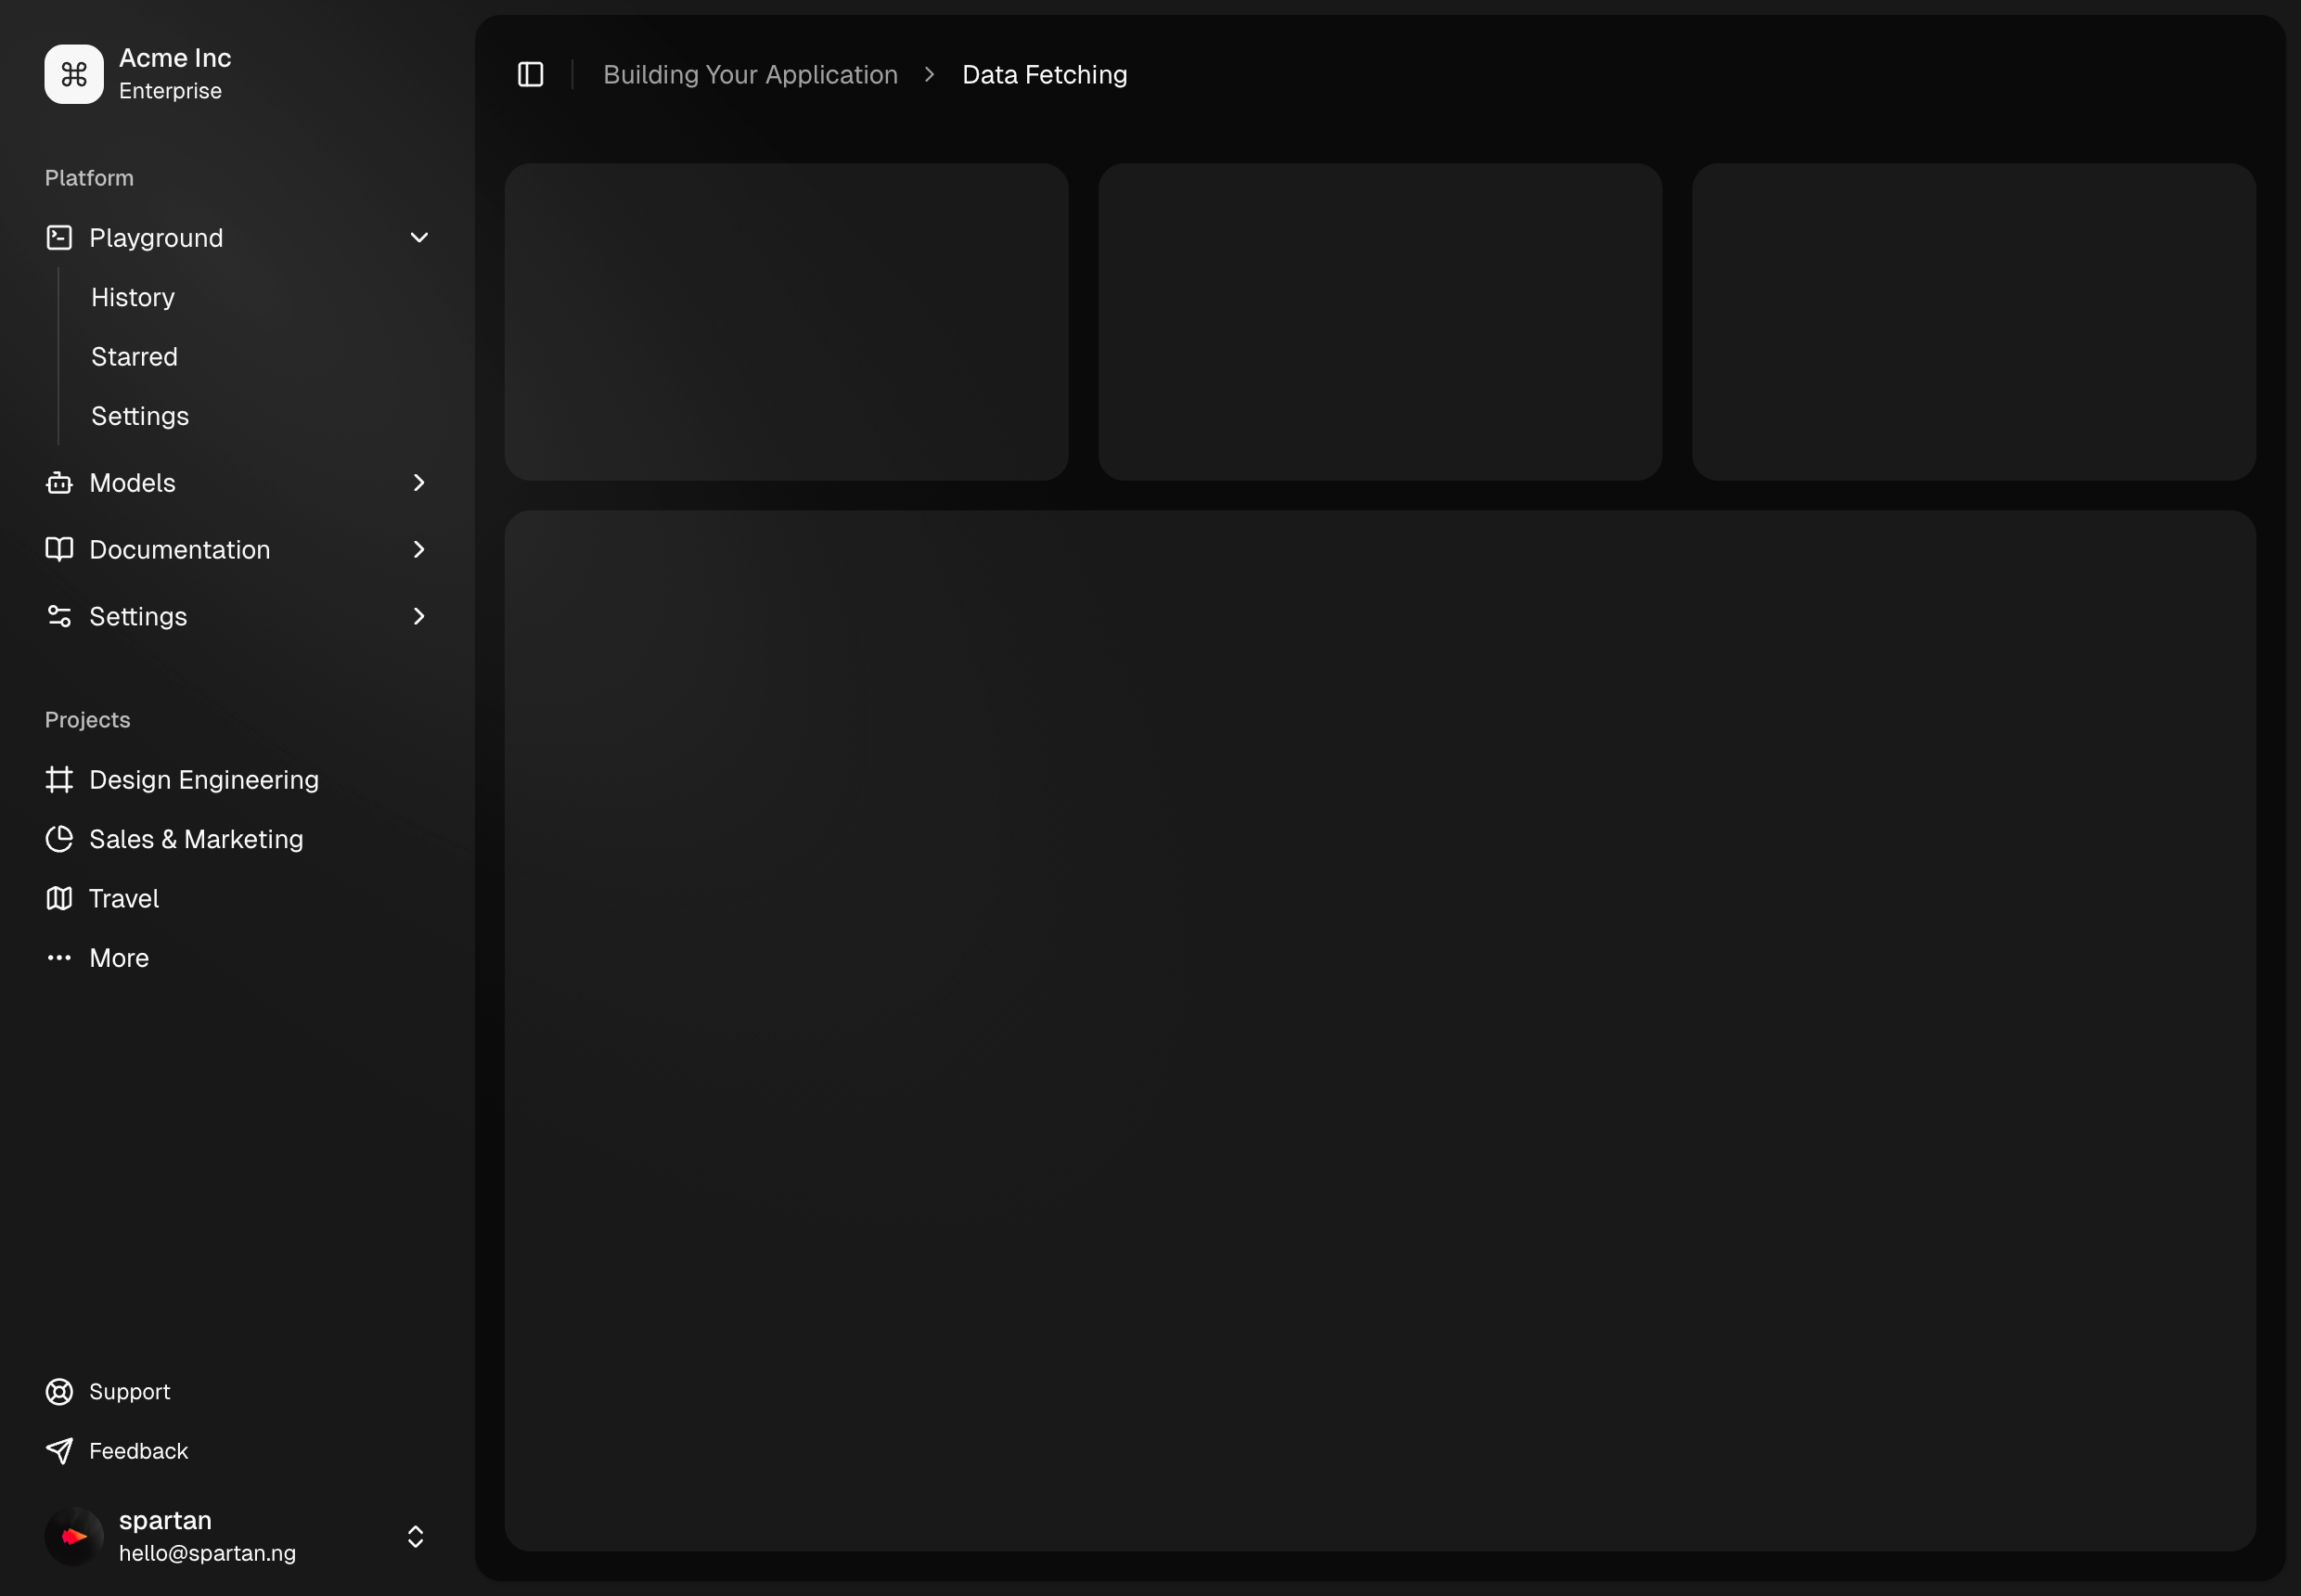The width and height of the screenshot is (2301, 1596).
Task: Click the Sales & Marketing chart icon
Action: 59,838
